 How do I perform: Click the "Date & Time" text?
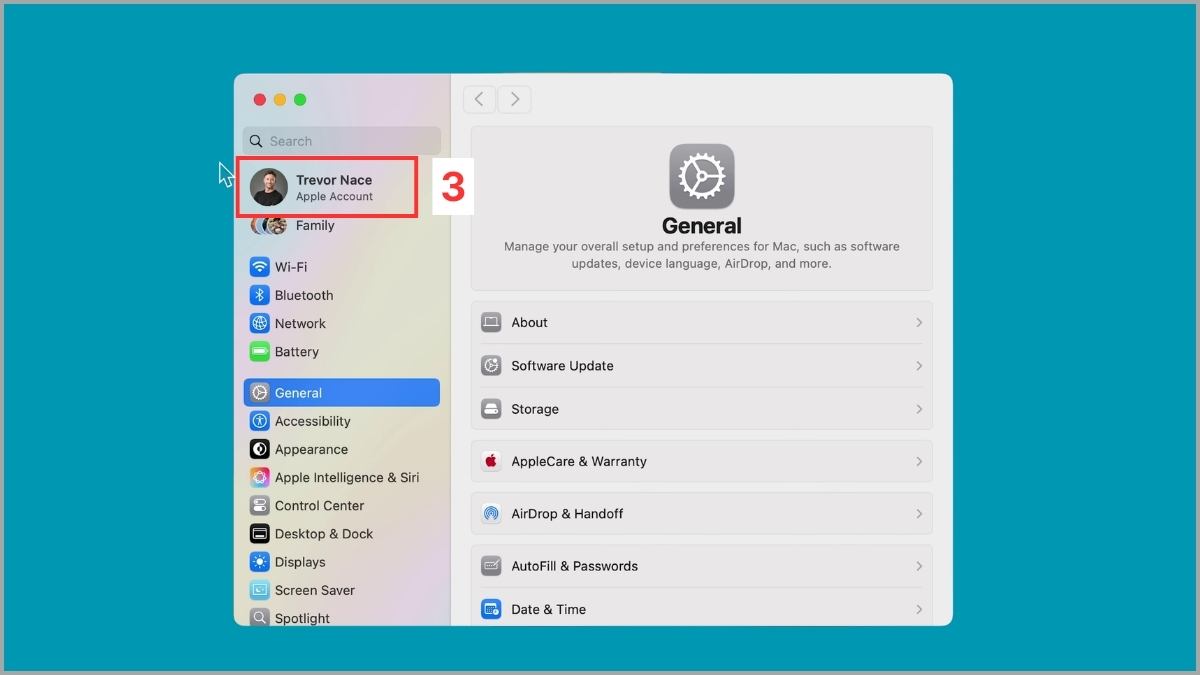click(x=548, y=609)
